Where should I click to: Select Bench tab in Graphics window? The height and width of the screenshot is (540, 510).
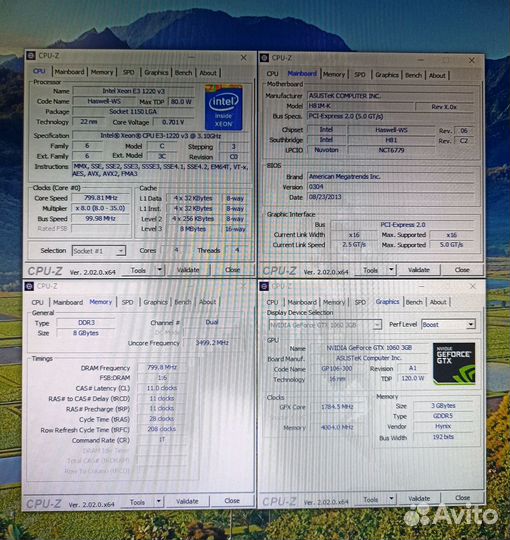(x=414, y=302)
